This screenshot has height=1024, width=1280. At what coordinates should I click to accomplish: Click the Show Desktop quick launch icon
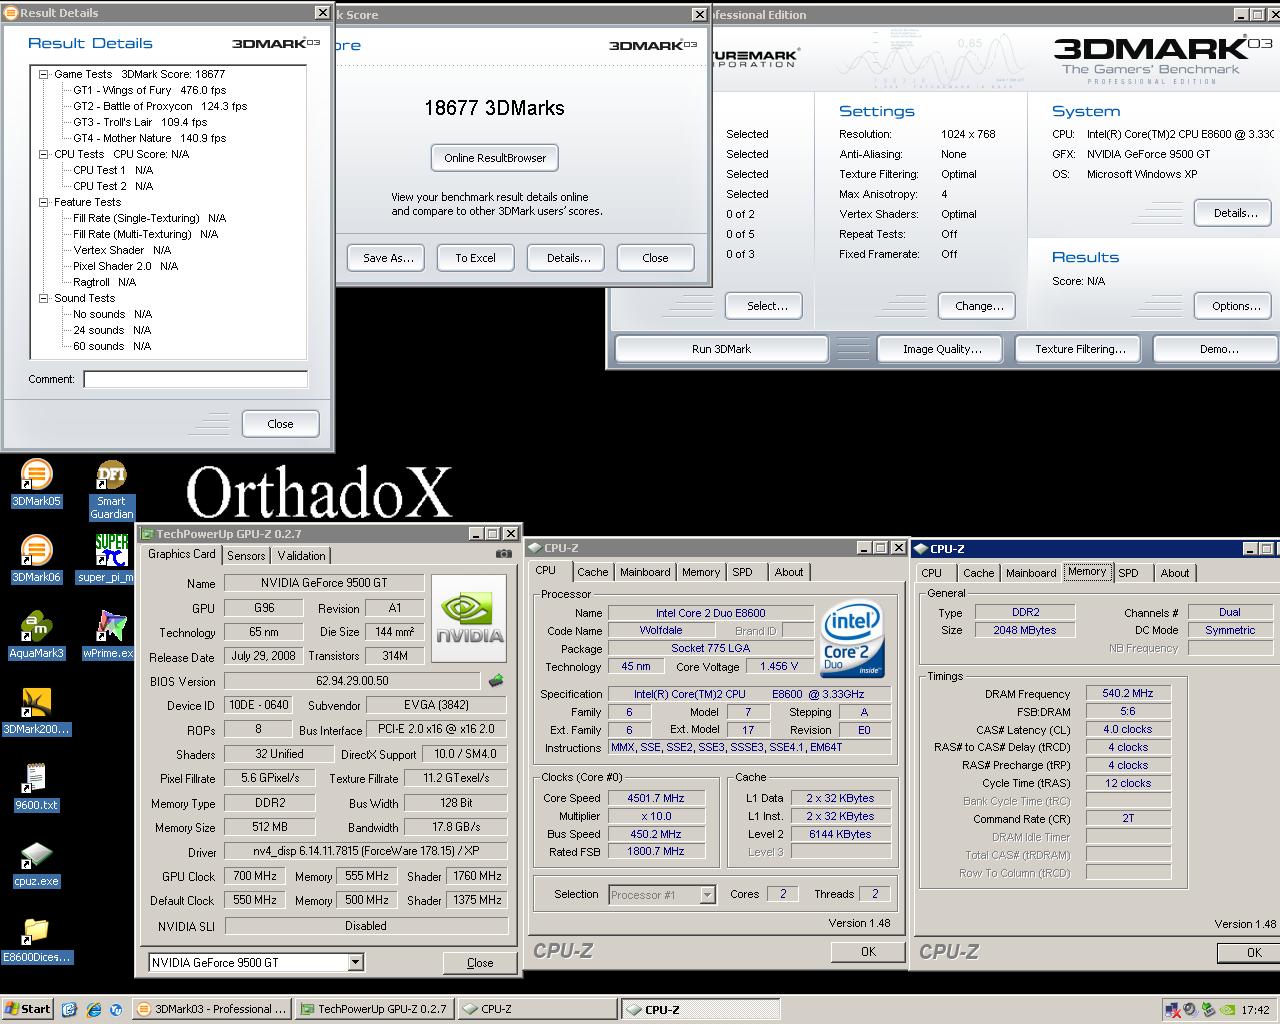tap(69, 1009)
